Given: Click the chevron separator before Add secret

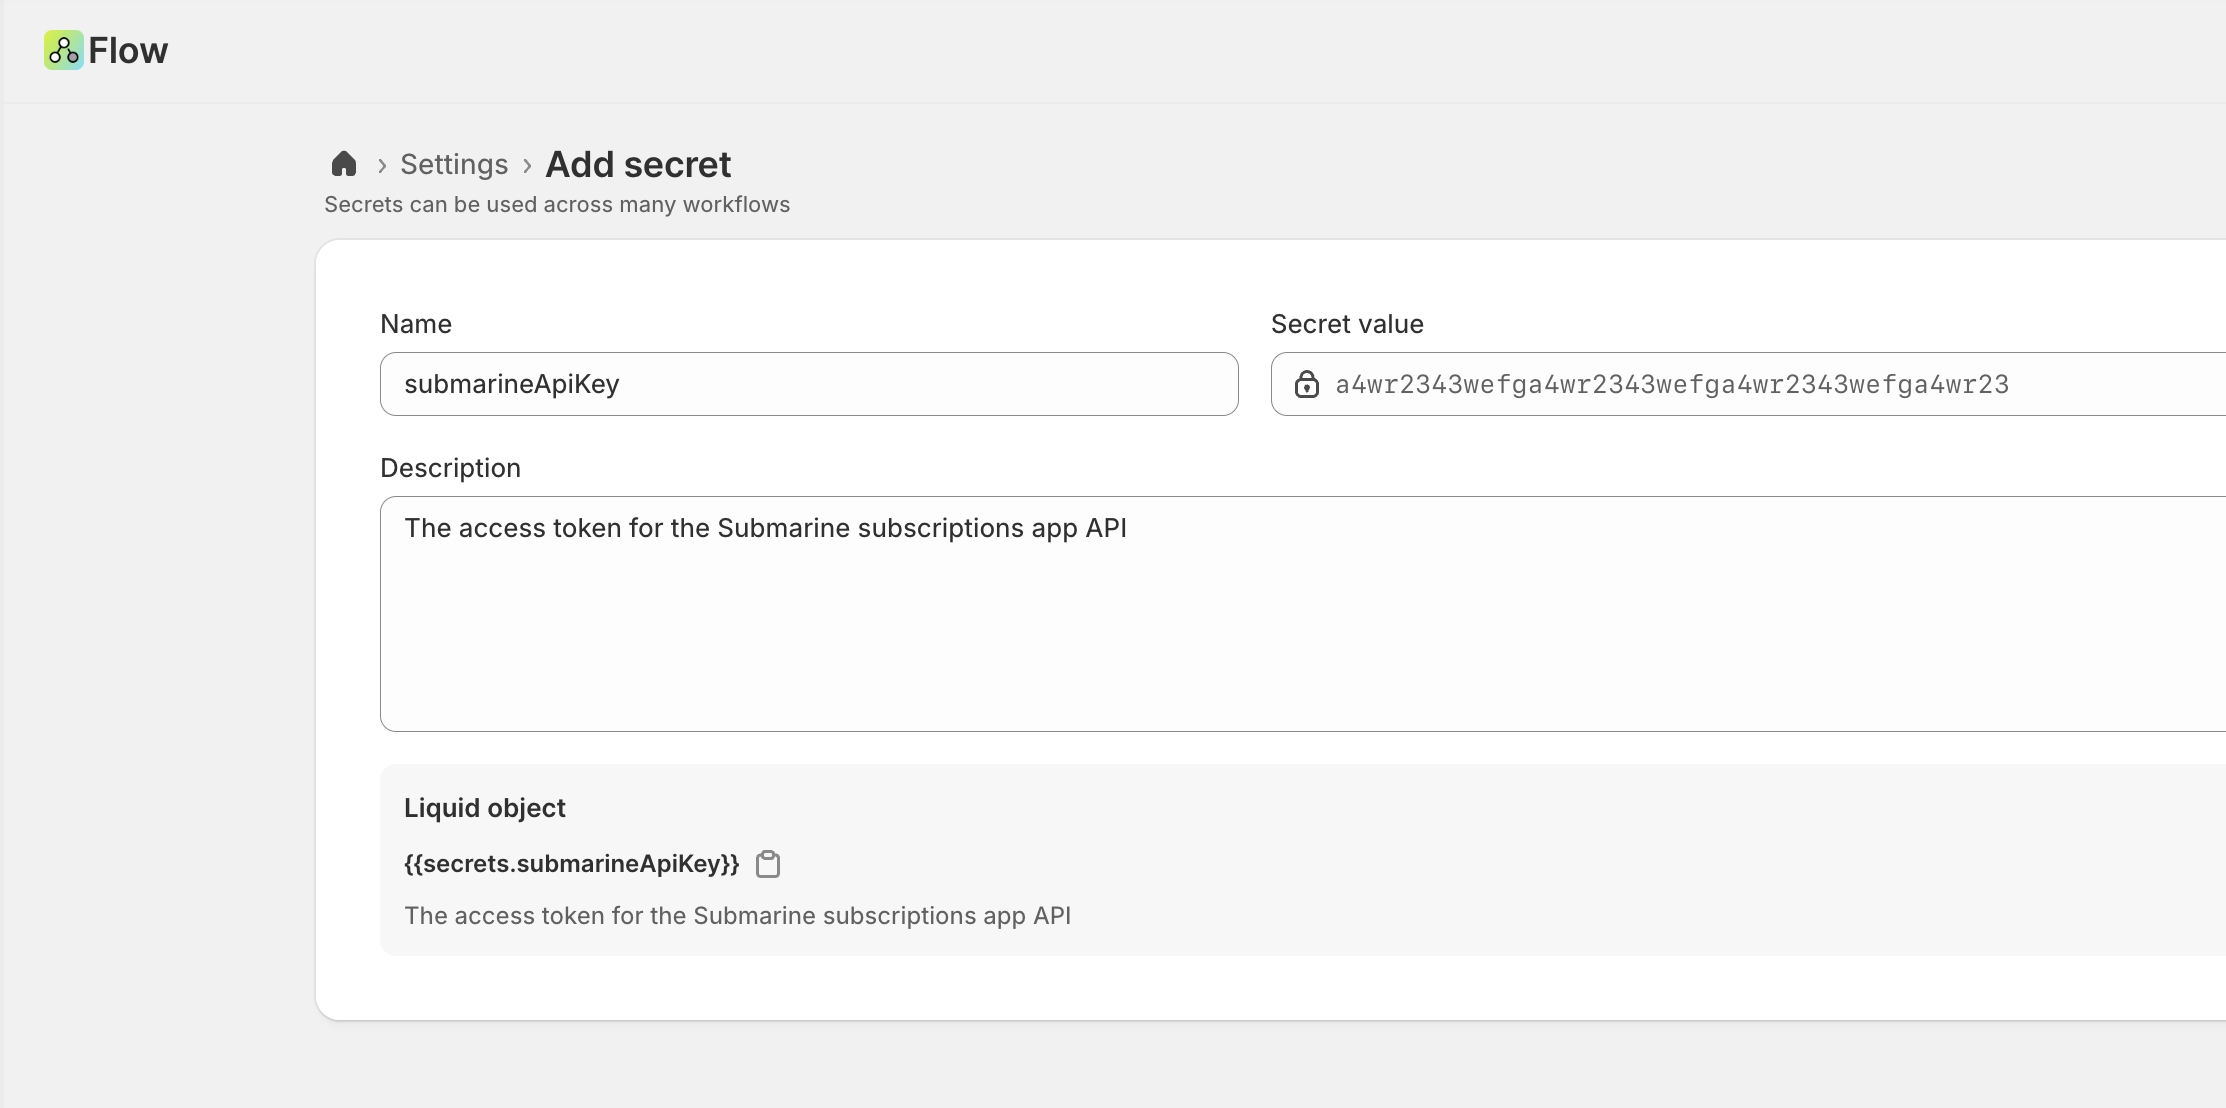Looking at the screenshot, I should tap(527, 165).
